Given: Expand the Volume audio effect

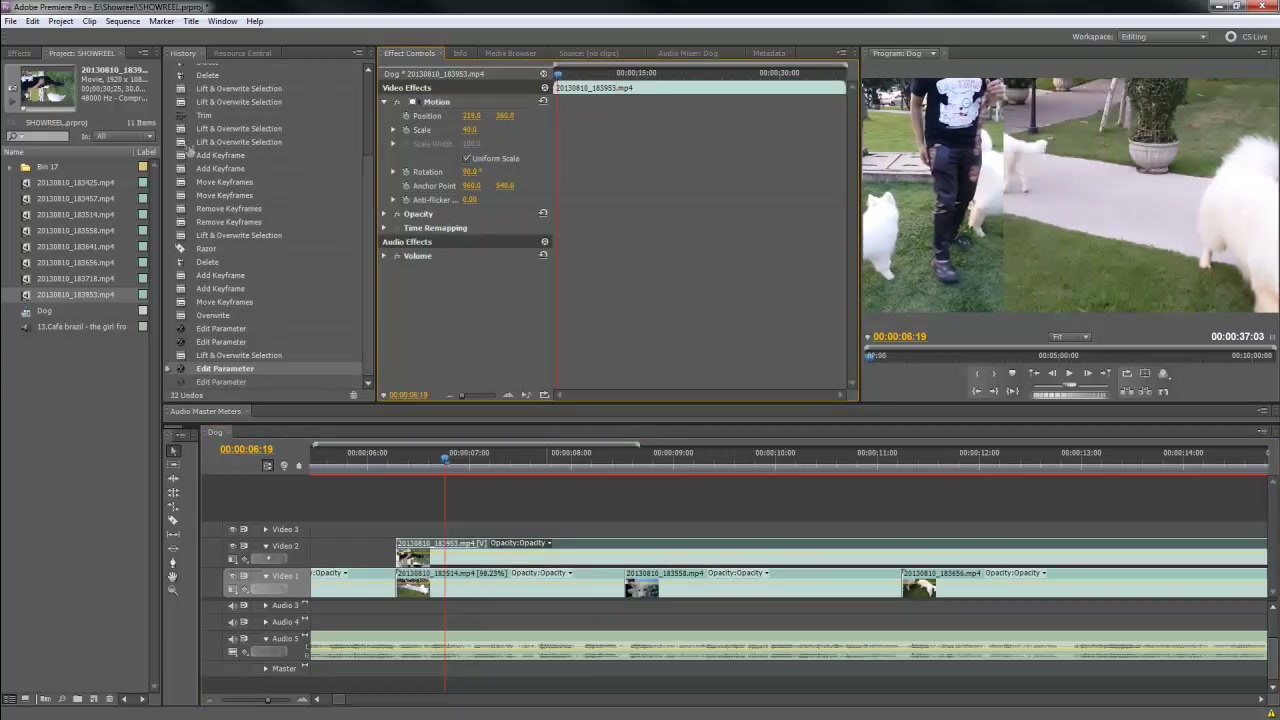Looking at the screenshot, I should coord(384,256).
